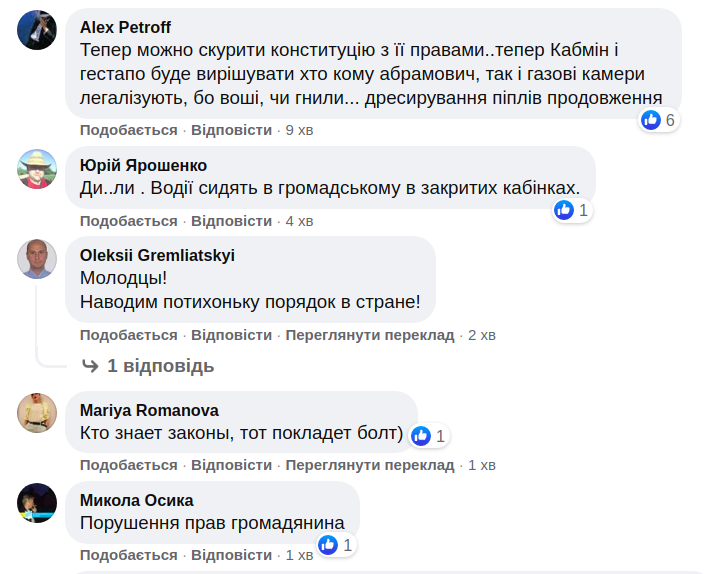Click the like reaction icon on Mariya Romanova's comment
The width and height of the screenshot is (722, 574).
coord(421,435)
